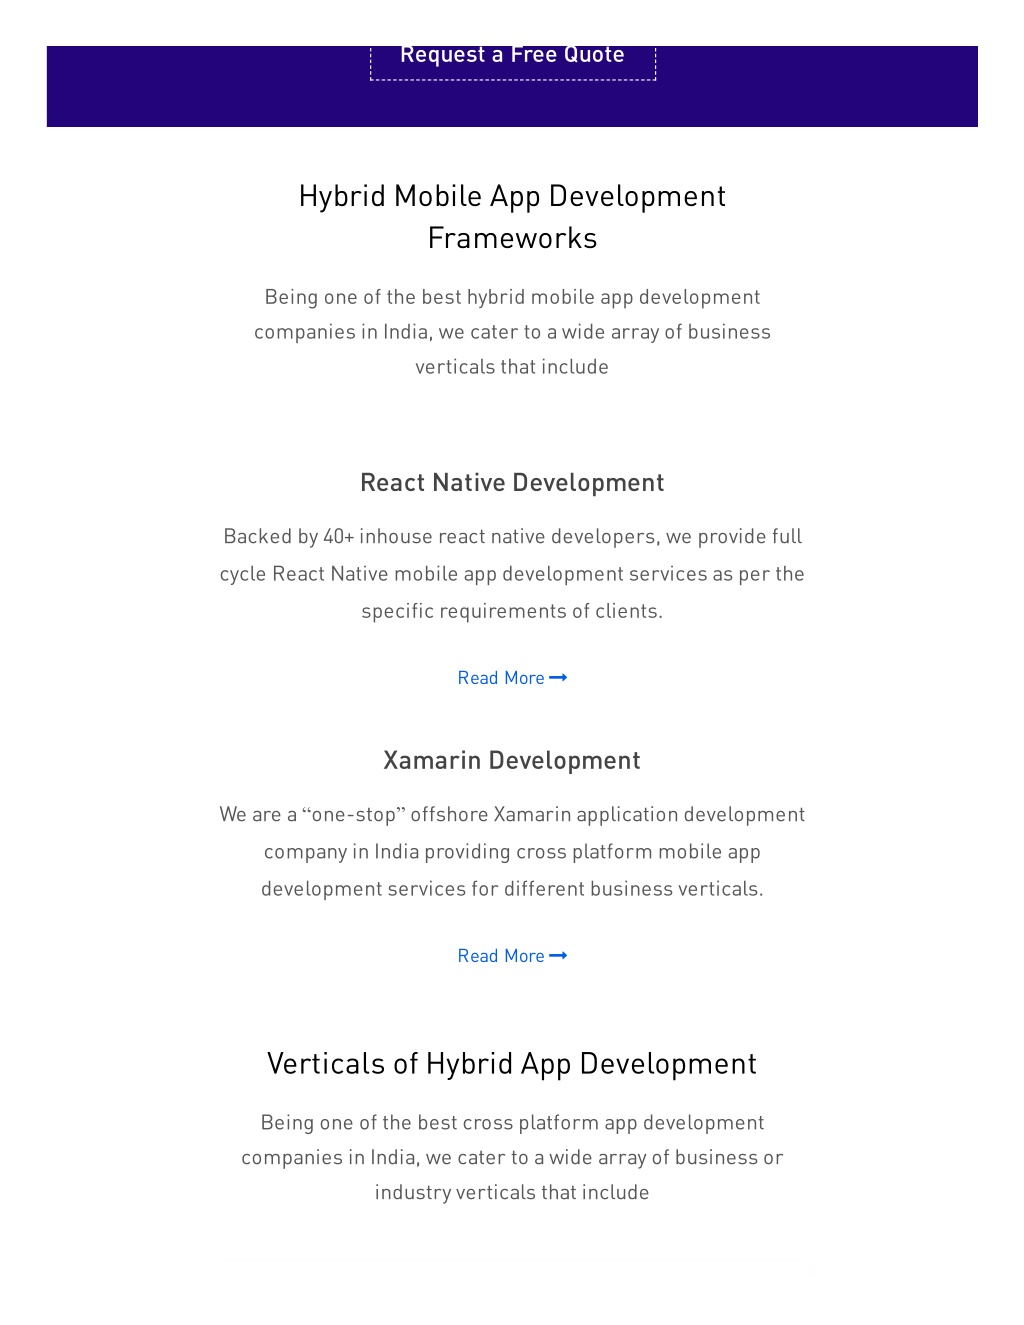Click the Request a Free Quote button
Image resolution: width=1024 pixels, height=1325 pixels.
(x=513, y=62)
